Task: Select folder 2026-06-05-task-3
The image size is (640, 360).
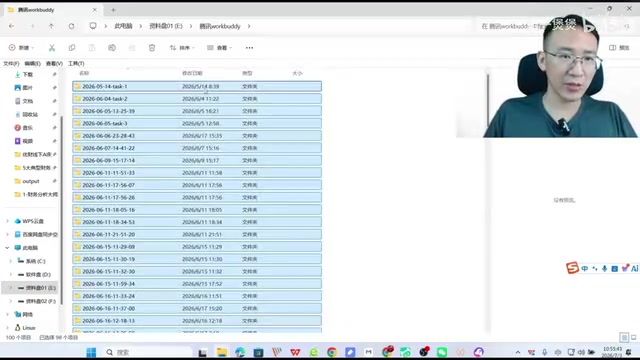Action: tap(197, 123)
